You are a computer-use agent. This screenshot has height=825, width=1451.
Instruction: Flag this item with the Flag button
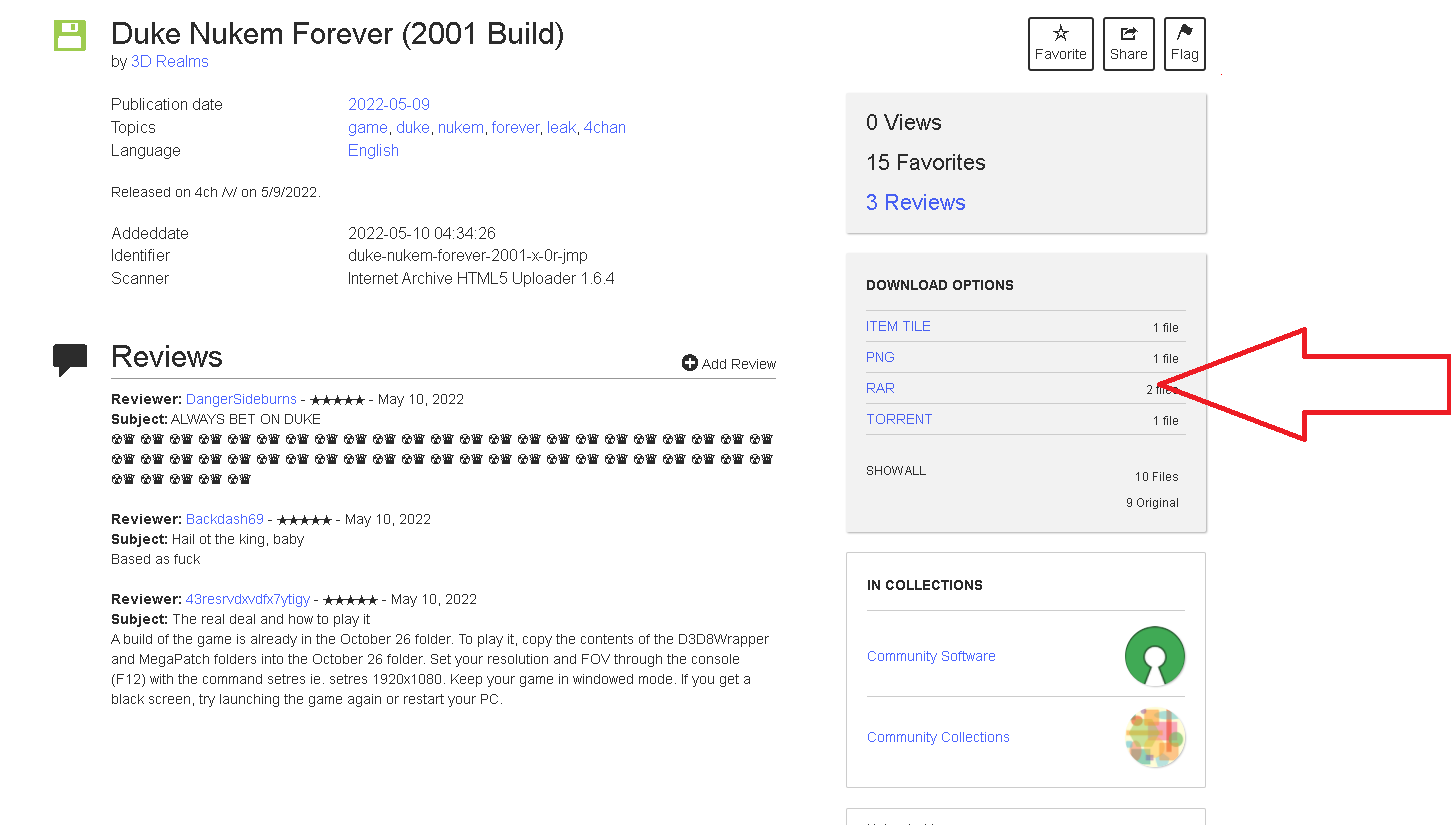pos(1185,44)
